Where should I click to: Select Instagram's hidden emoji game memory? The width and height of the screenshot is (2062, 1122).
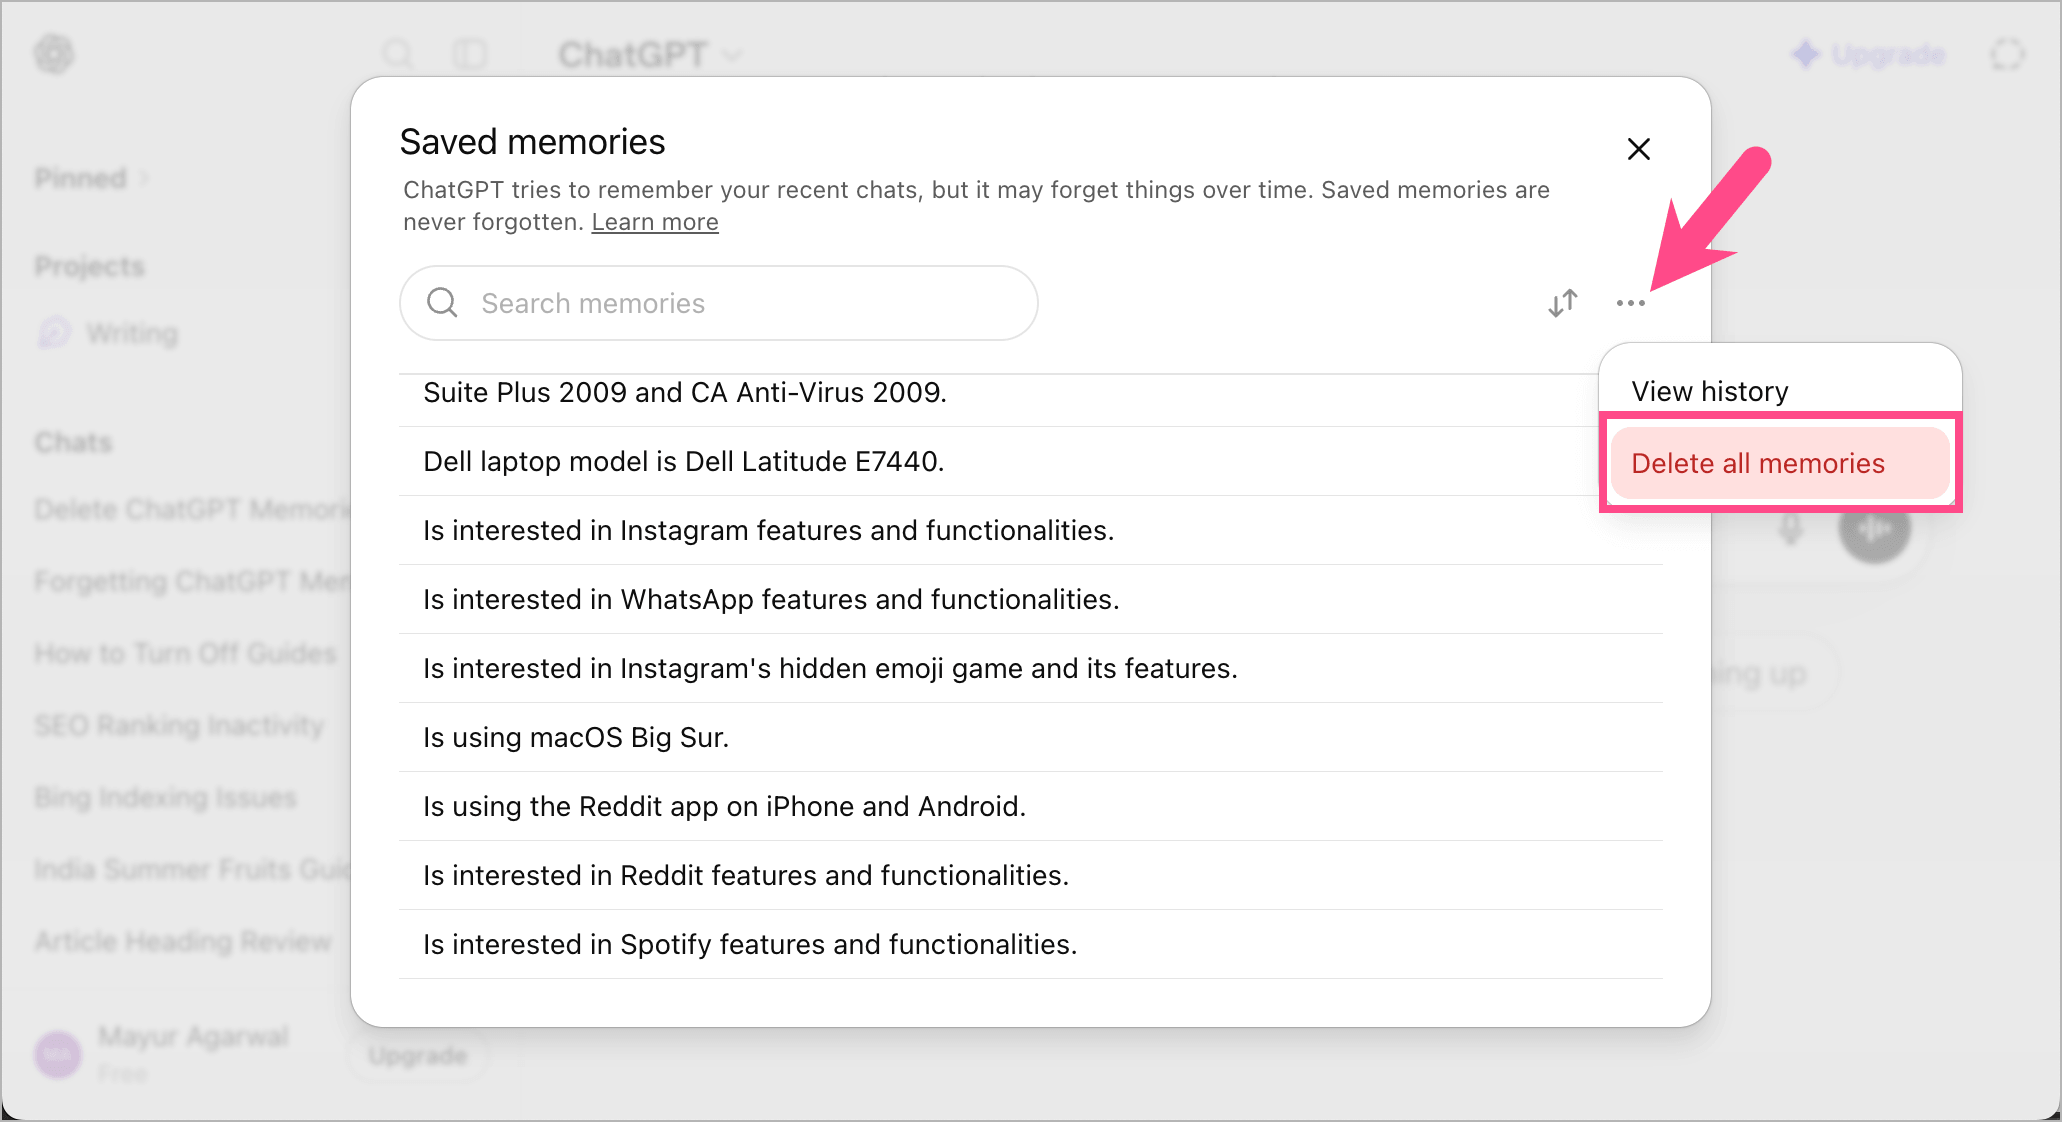coord(1031,668)
